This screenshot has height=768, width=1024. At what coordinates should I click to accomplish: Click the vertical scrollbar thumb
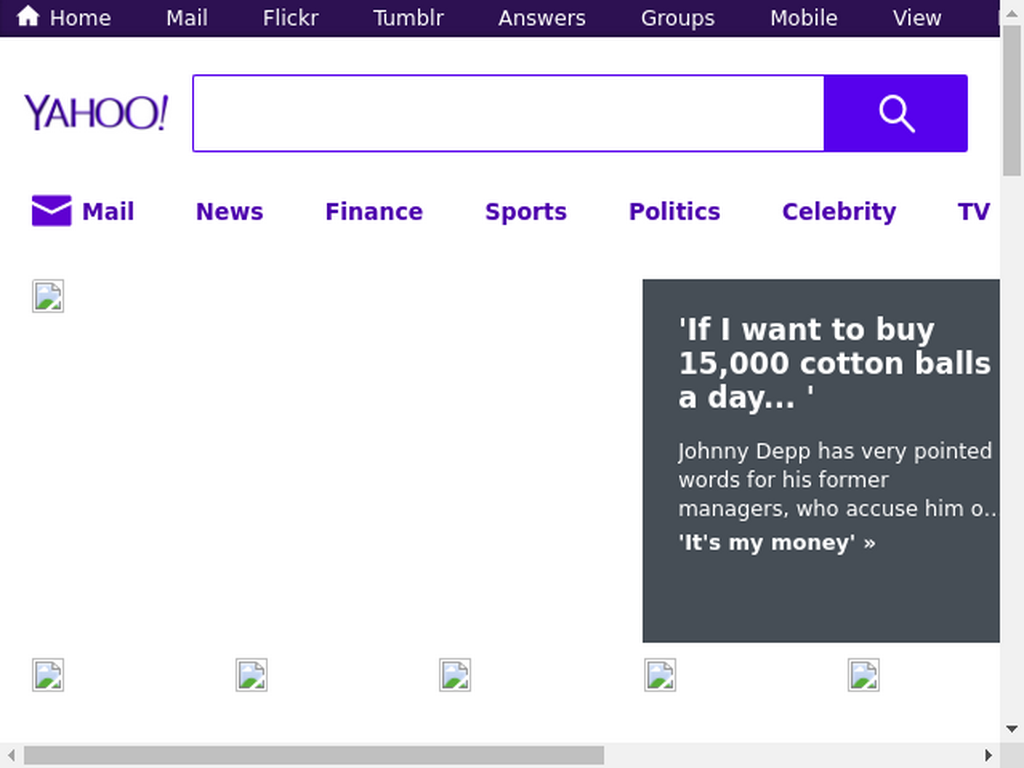[1012, 101]
